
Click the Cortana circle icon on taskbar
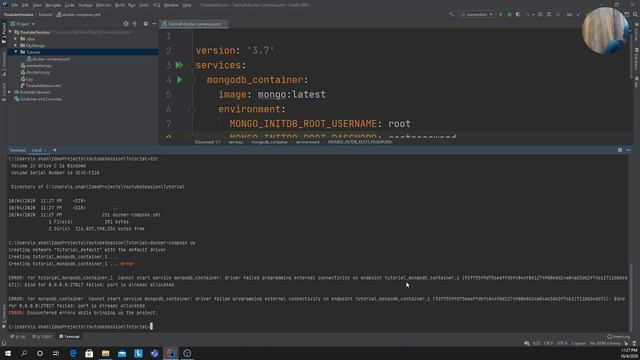click(x=40, y=353)
